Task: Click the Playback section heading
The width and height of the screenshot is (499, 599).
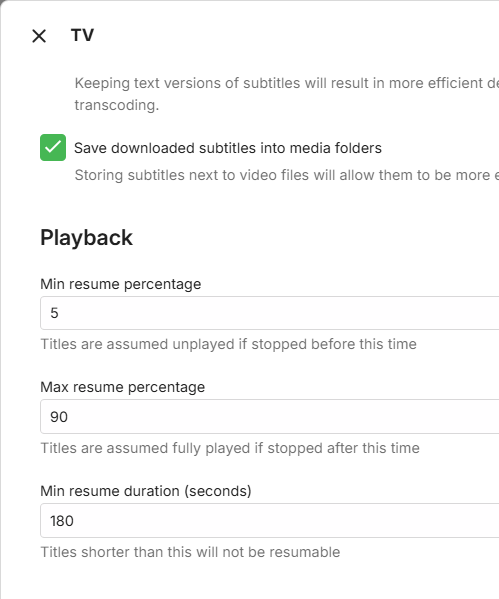Action: pyautogui.click(x=87, y=238)
